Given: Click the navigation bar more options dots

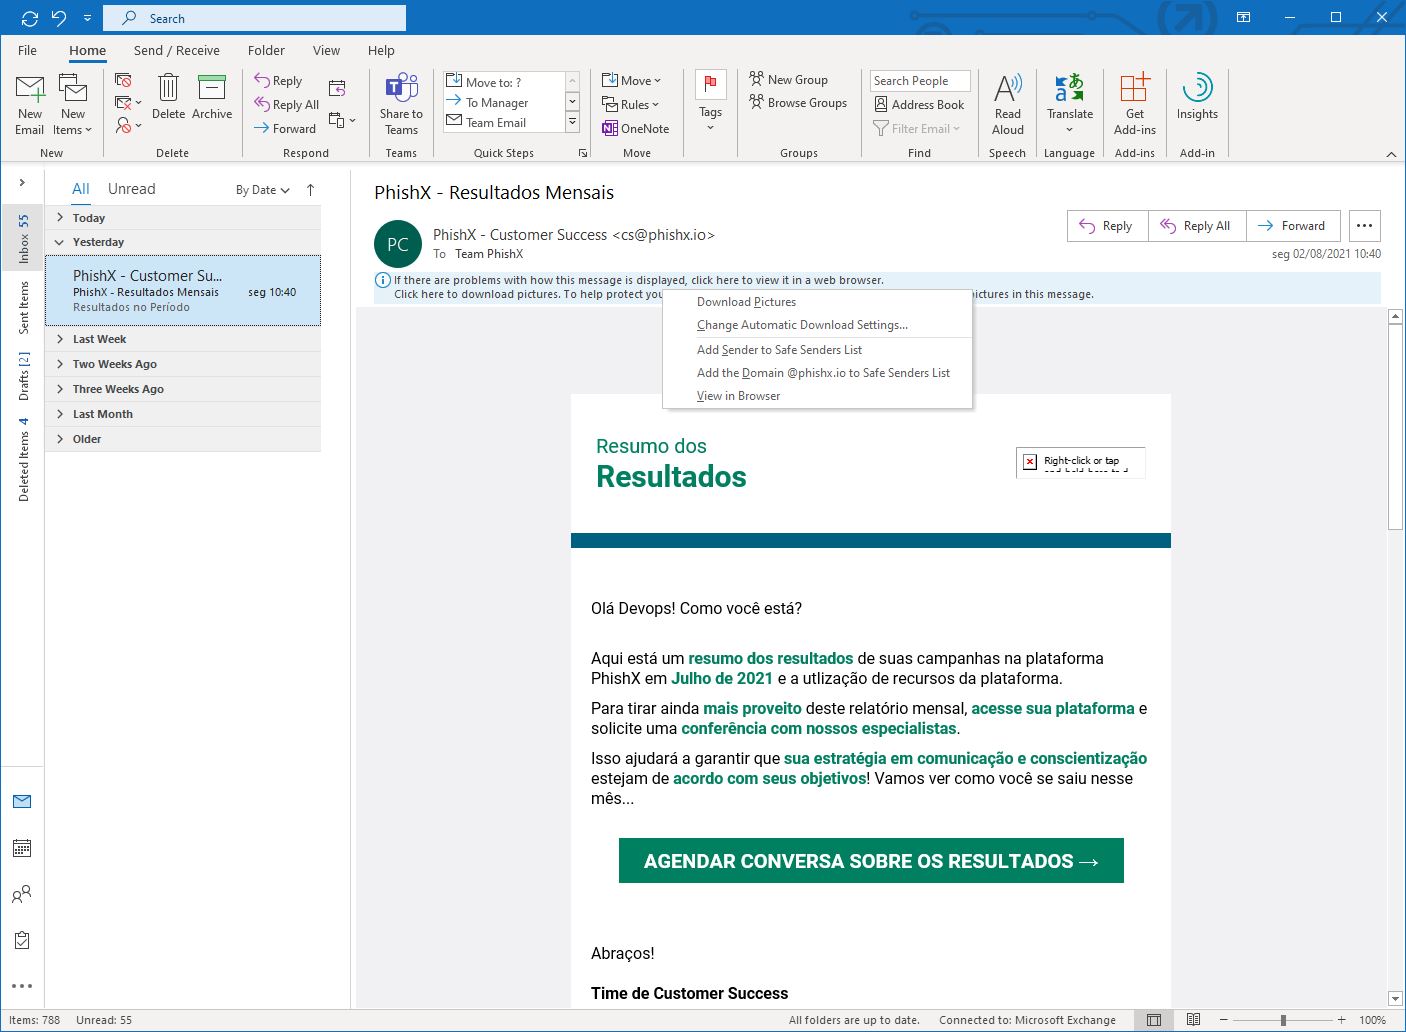Looking at the screenshot, I should point(22,986).
